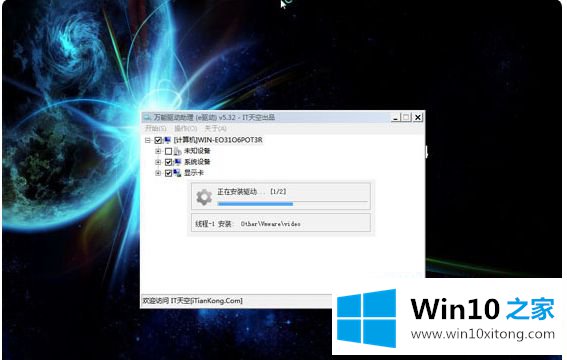Uncheck the 系统设备 checkbox
Screen dimensions: 567x360
(168, 162)
